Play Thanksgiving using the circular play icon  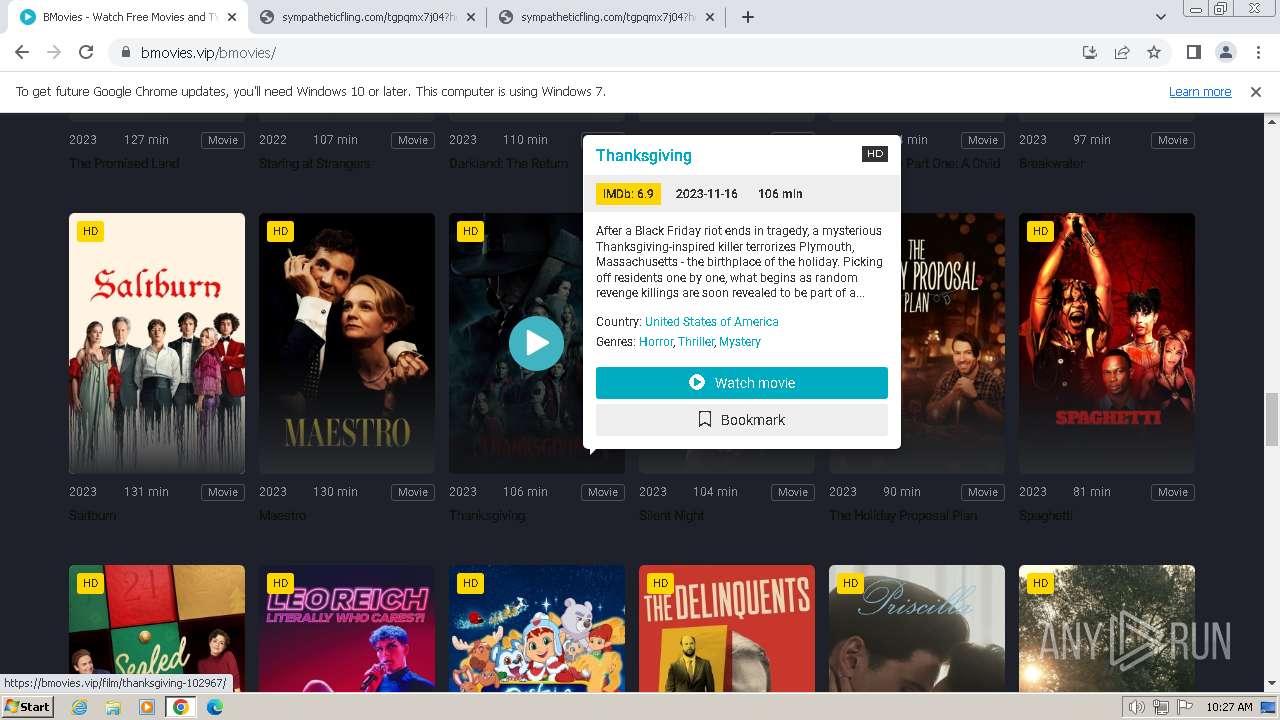point(537,343)
